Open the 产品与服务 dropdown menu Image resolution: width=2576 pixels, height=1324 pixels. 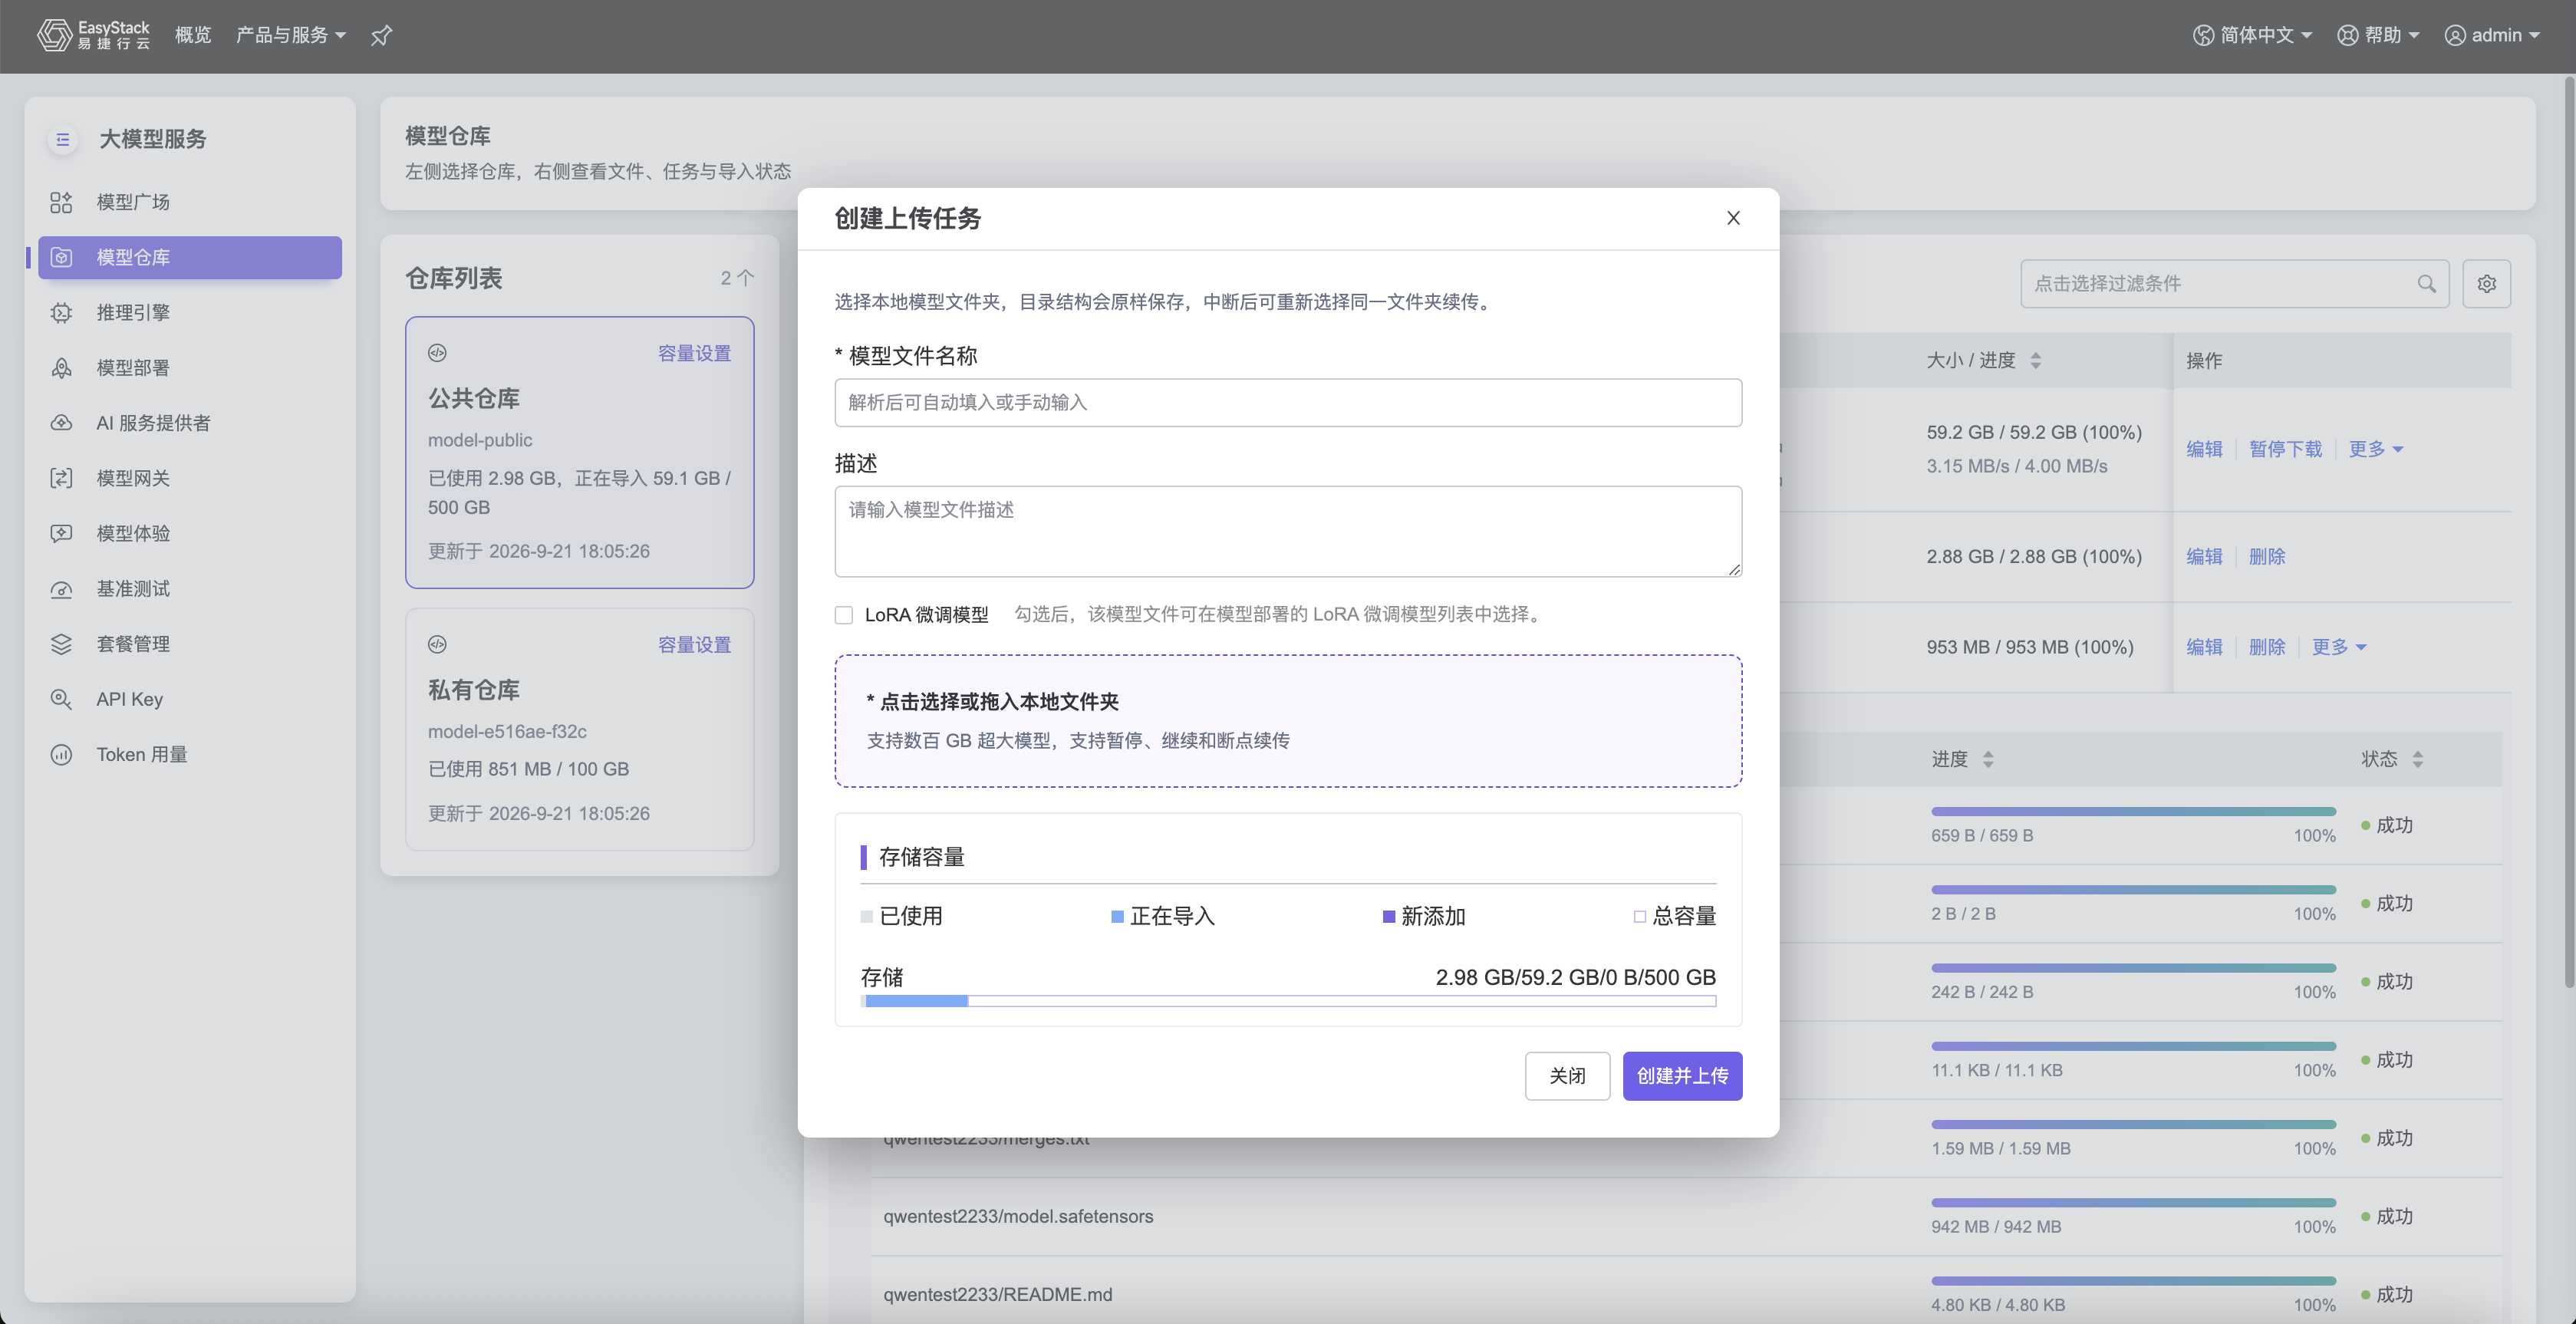point(290,35)
